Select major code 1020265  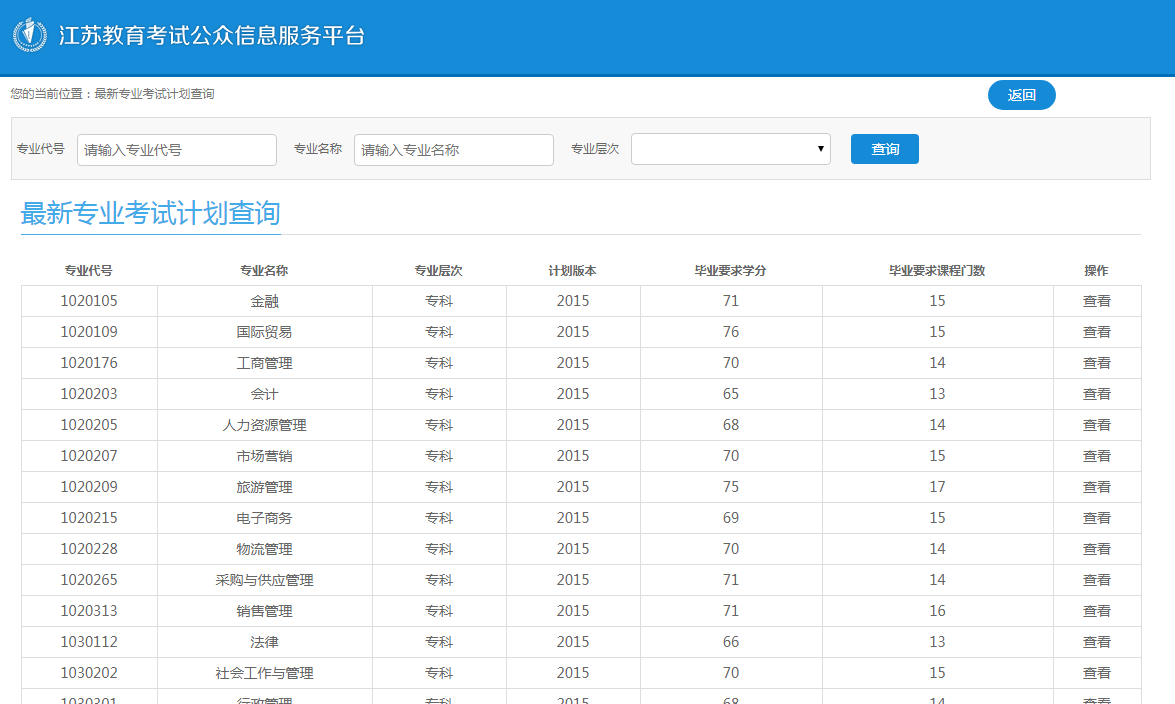pyautogui.click(x=89, y=580)
